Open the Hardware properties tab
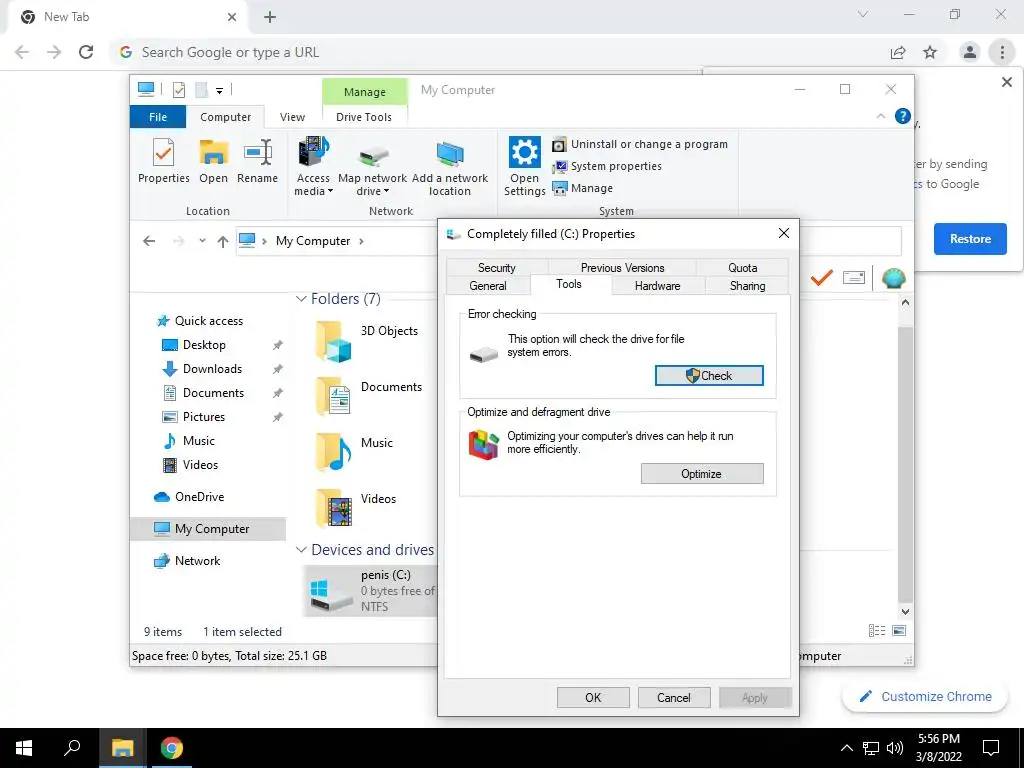The image size is (1024, 768). pyautogui.click(x=658, y=286)
